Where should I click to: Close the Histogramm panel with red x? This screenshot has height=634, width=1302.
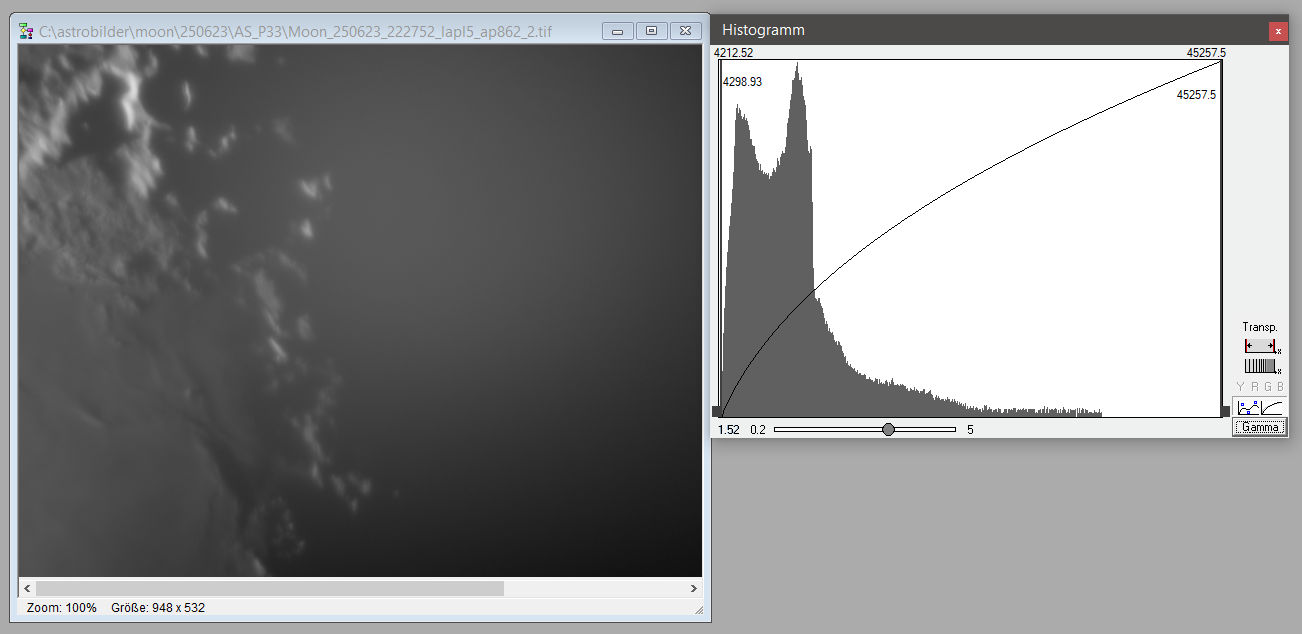pos(1278,31)
